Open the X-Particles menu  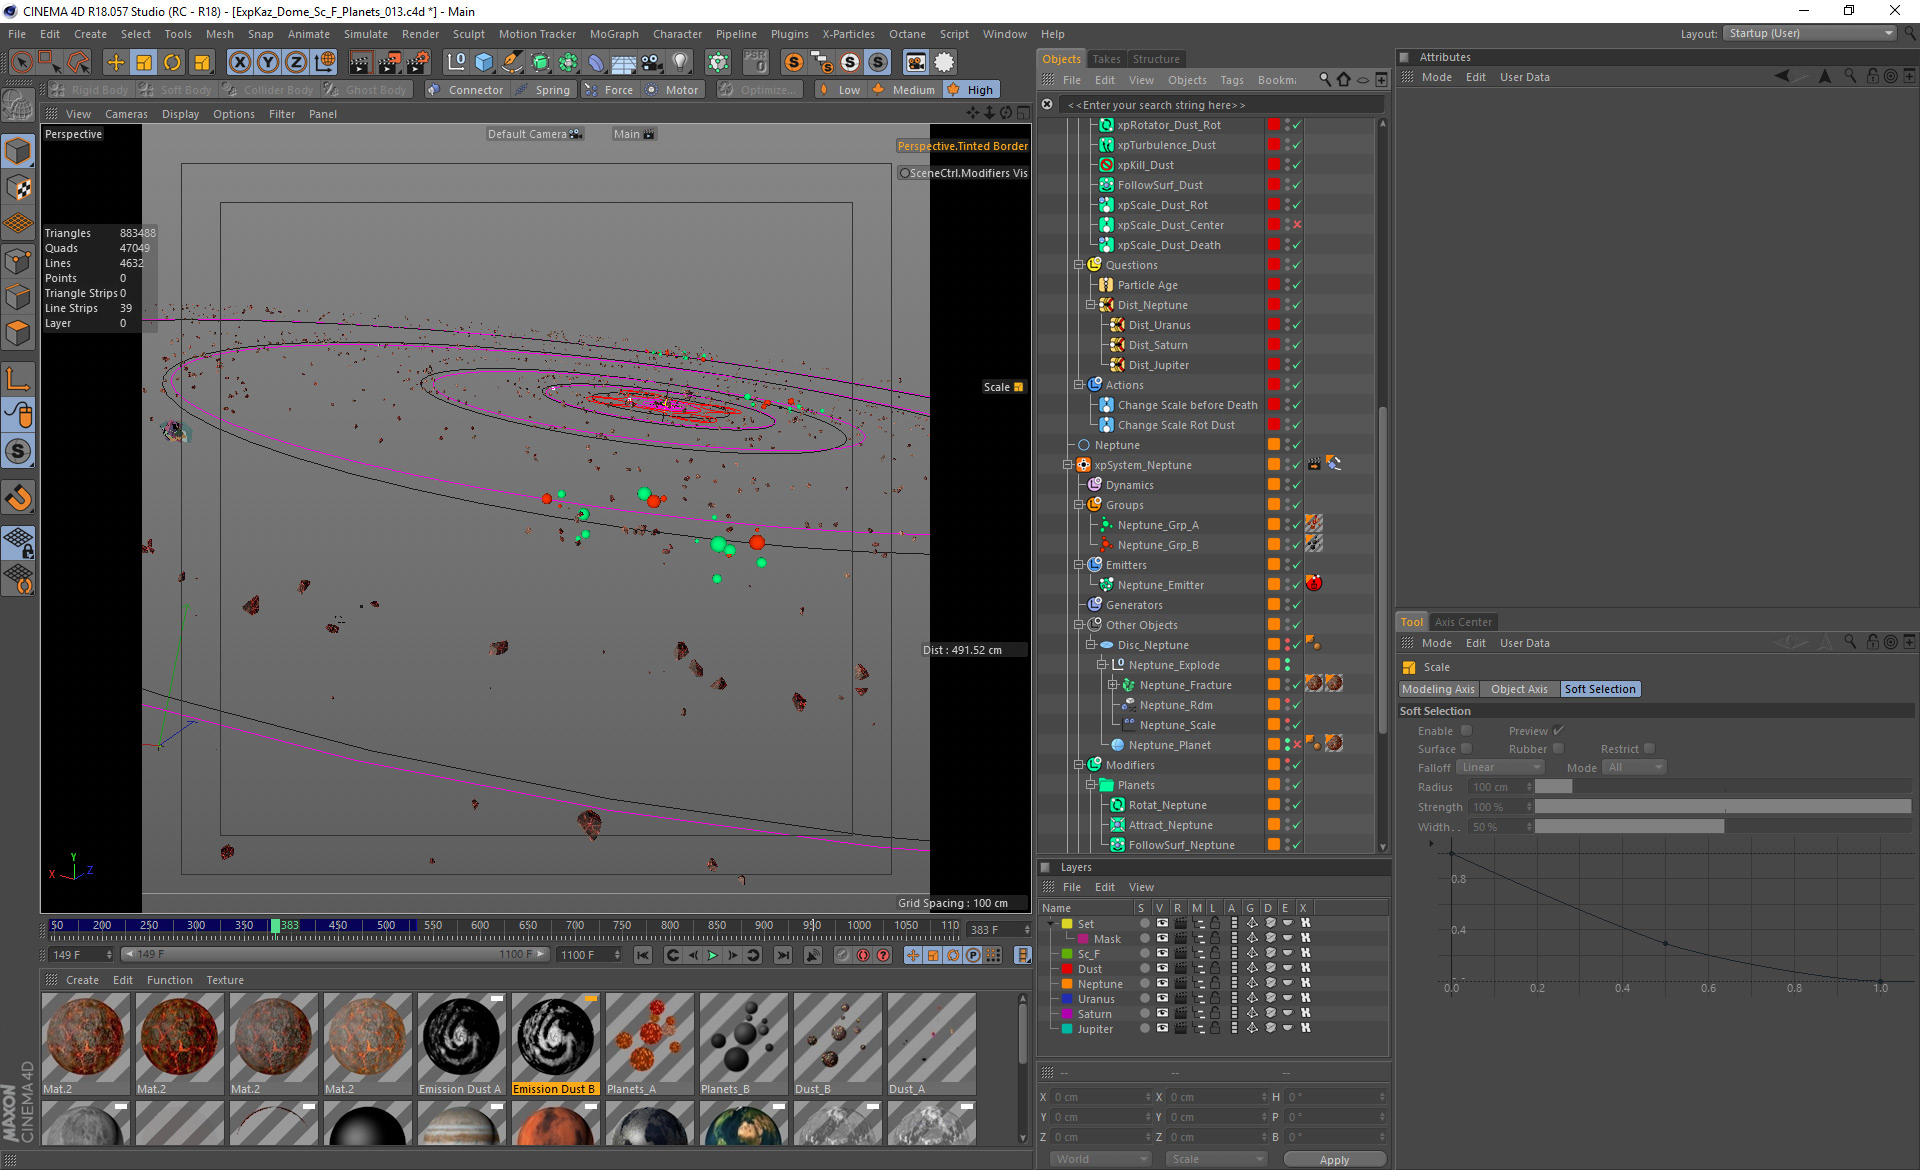[848, 34]
